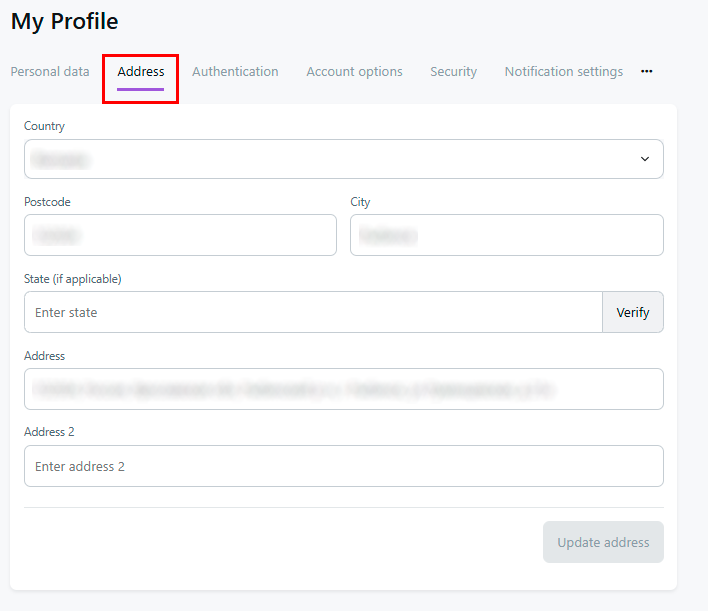View the Notification settings tab
This screenshot has height=611, width=708.
click(x=563, y=72)
